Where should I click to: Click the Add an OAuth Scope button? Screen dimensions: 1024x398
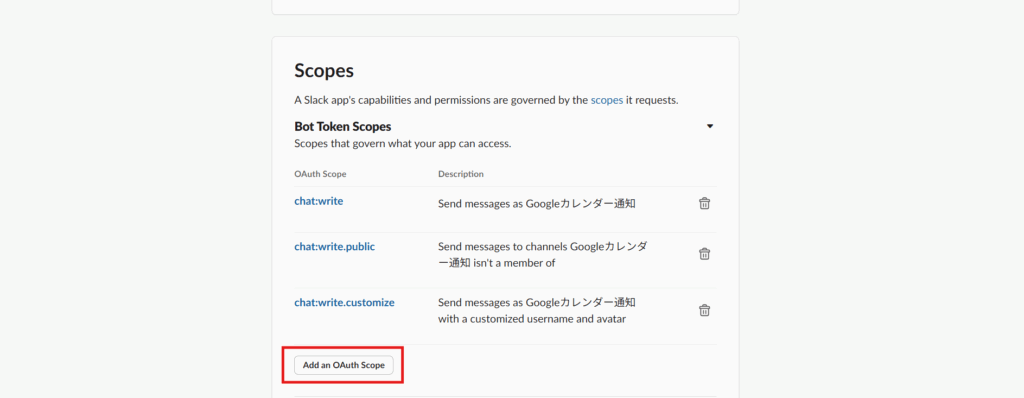344,365
